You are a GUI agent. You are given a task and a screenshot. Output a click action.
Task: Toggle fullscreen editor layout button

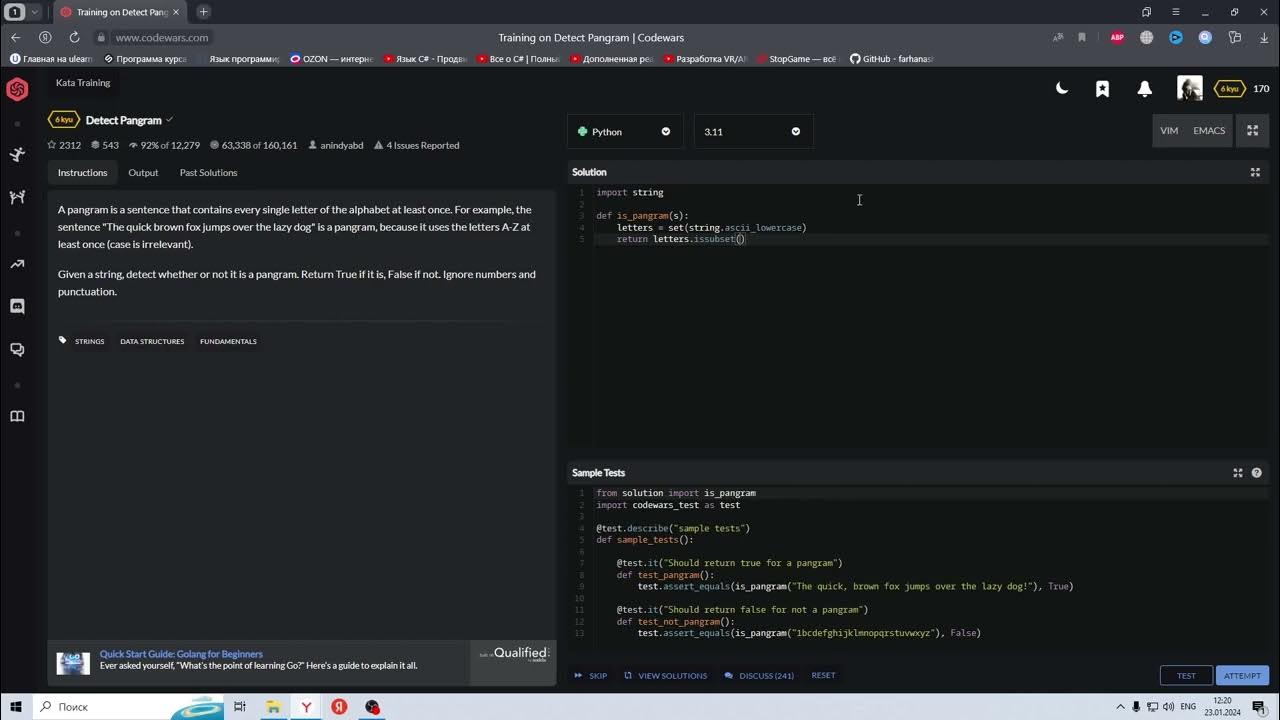1252,131
